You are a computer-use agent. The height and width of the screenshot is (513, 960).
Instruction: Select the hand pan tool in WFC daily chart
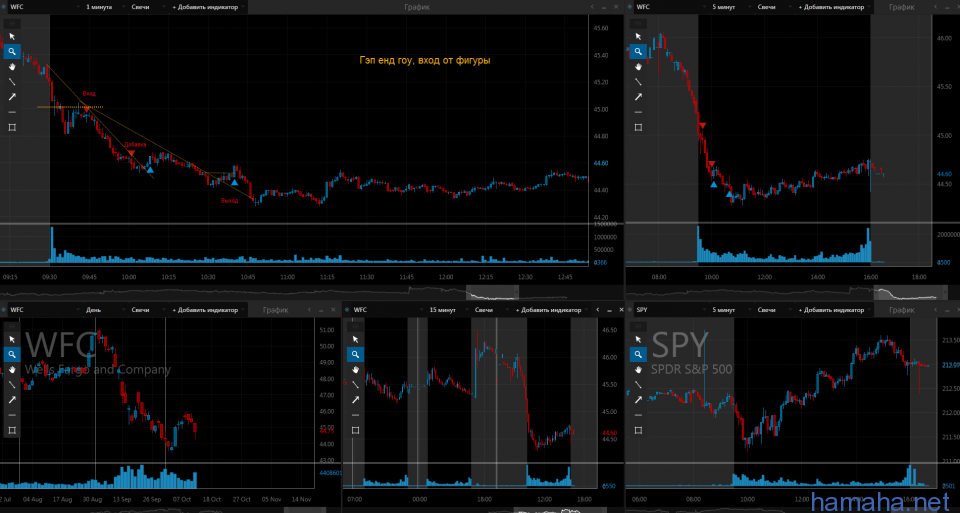click(12, 370)
